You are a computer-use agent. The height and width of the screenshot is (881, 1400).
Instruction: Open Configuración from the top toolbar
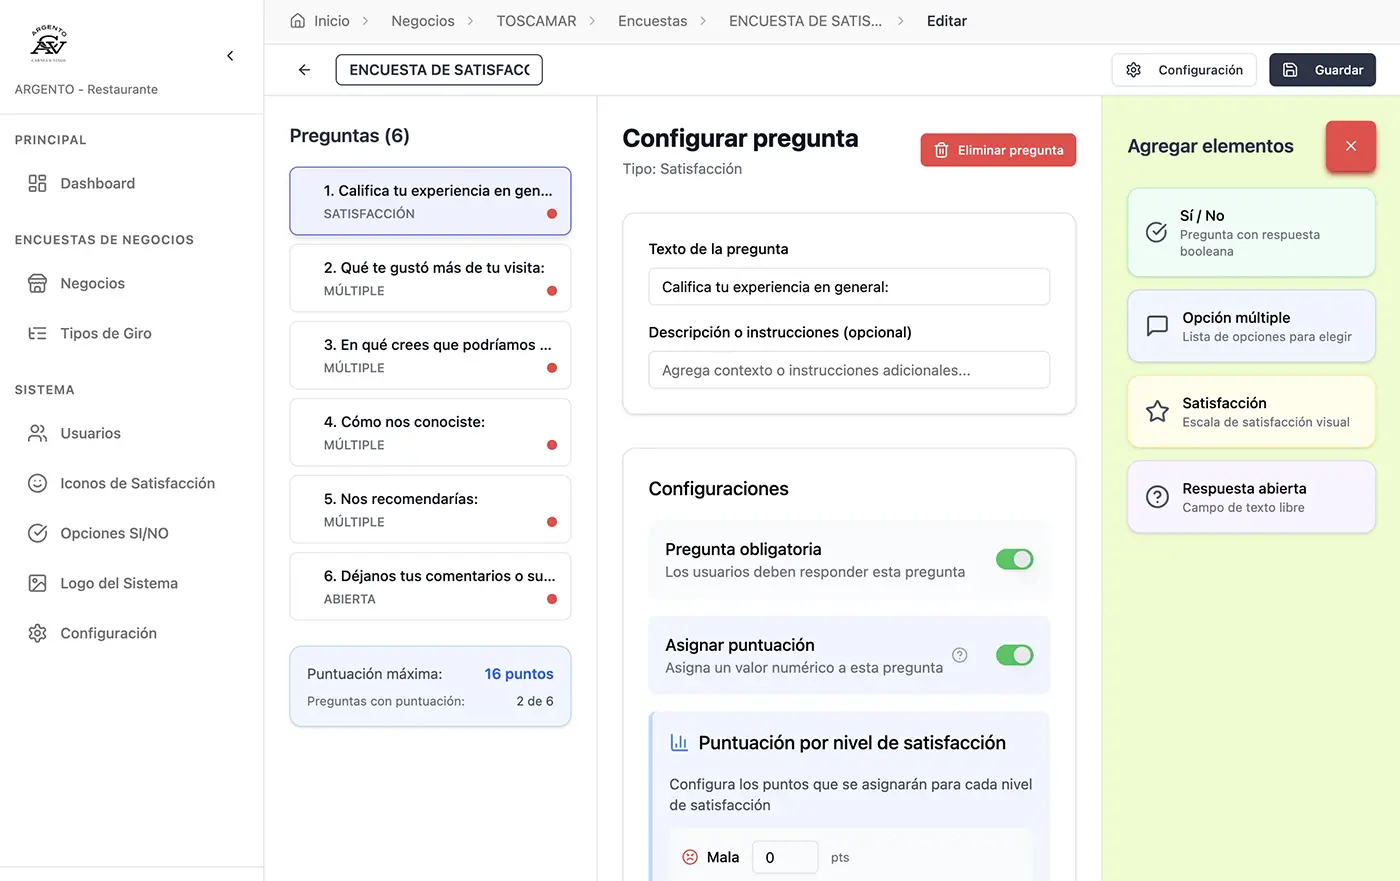coord(1184,69)
